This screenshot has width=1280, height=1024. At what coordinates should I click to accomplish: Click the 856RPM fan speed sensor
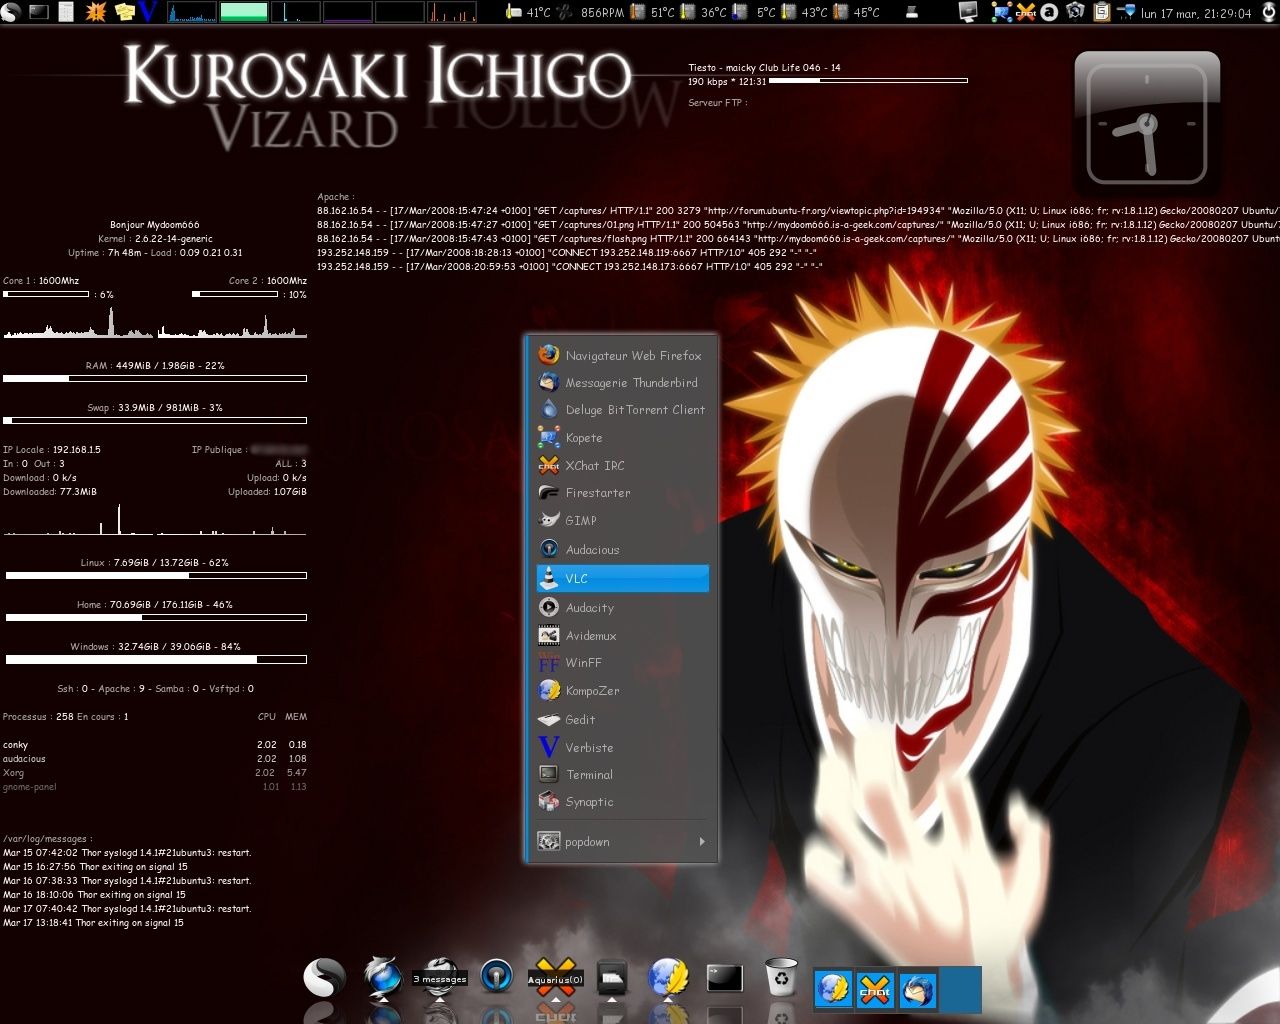point(590,12)
